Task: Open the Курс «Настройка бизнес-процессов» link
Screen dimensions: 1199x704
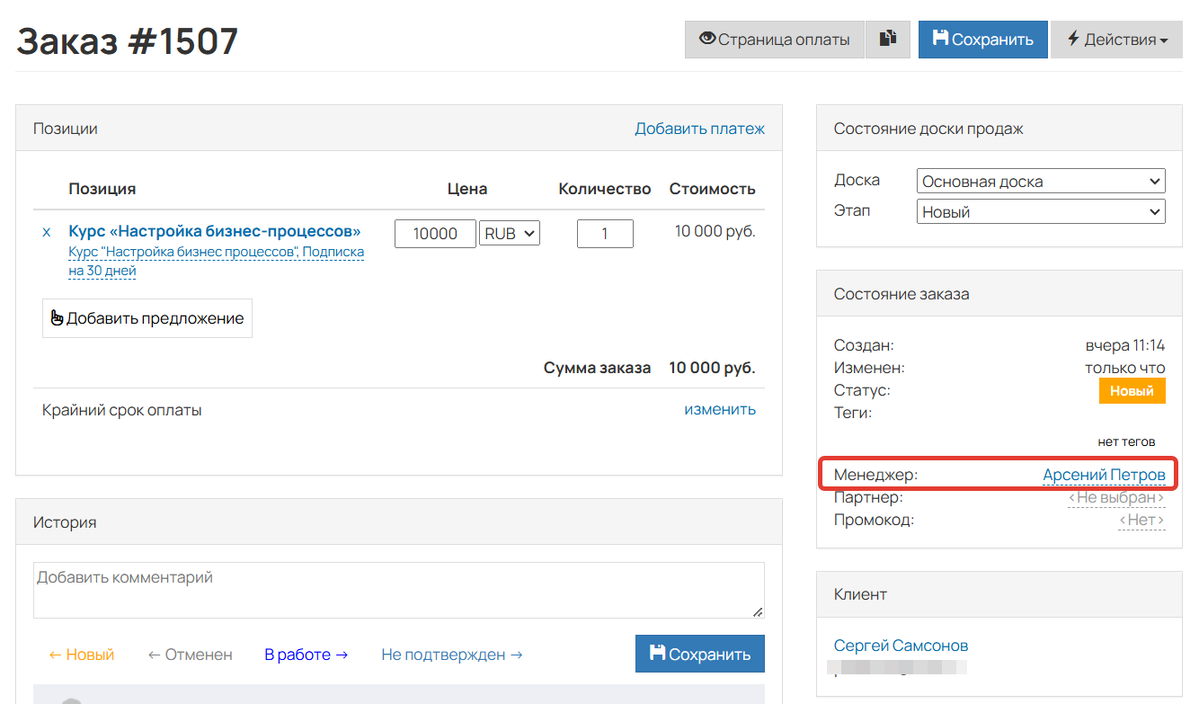Action: click(214, 231)
